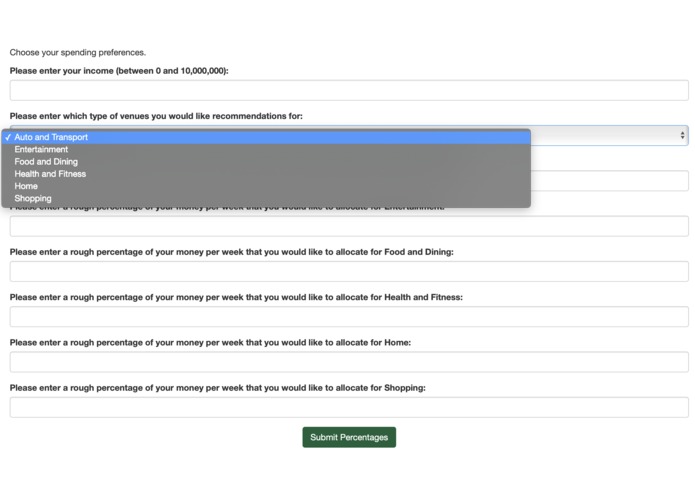Click the venue recommendations question label
Screen dimensions: 695x494
click(156, 116)
